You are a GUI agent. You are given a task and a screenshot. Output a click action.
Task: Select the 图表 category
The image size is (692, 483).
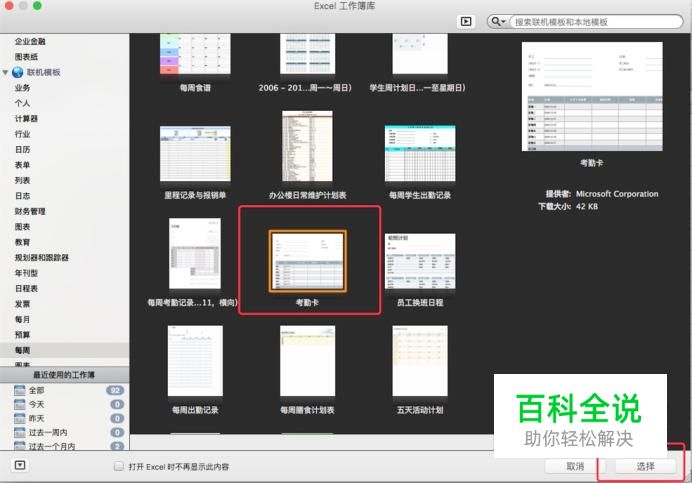[x=23, y=227]
